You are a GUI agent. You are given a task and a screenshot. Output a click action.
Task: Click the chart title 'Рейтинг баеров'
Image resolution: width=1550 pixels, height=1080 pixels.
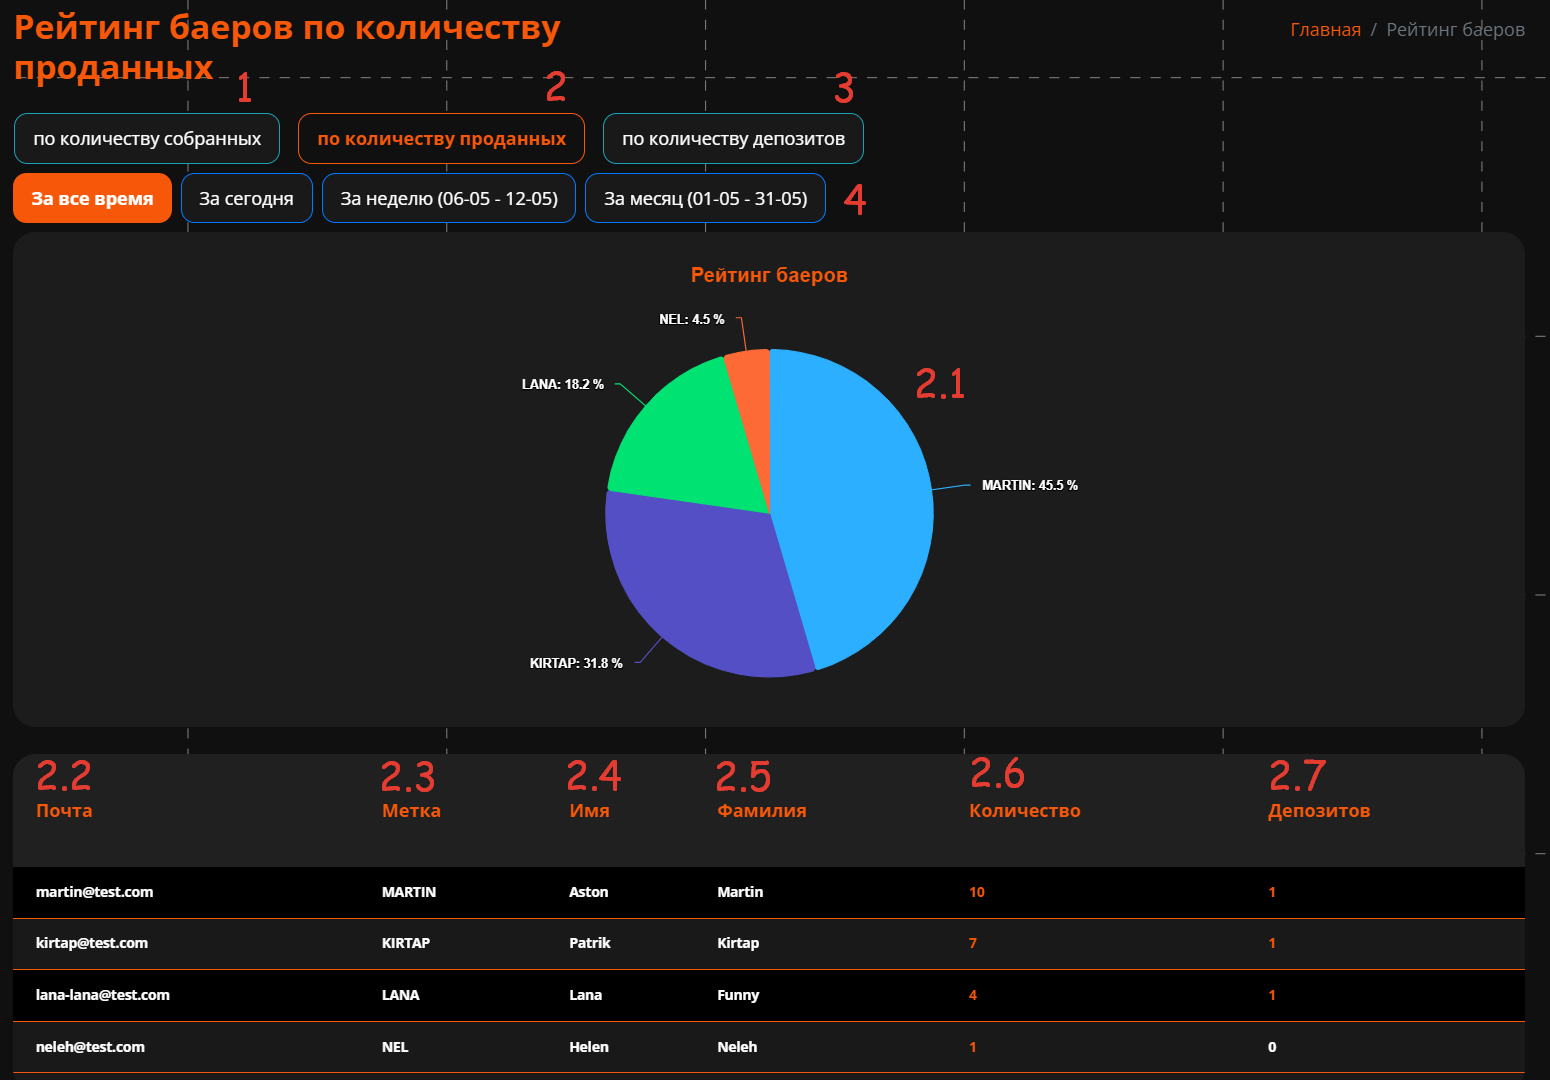click(x=769, y=275)
